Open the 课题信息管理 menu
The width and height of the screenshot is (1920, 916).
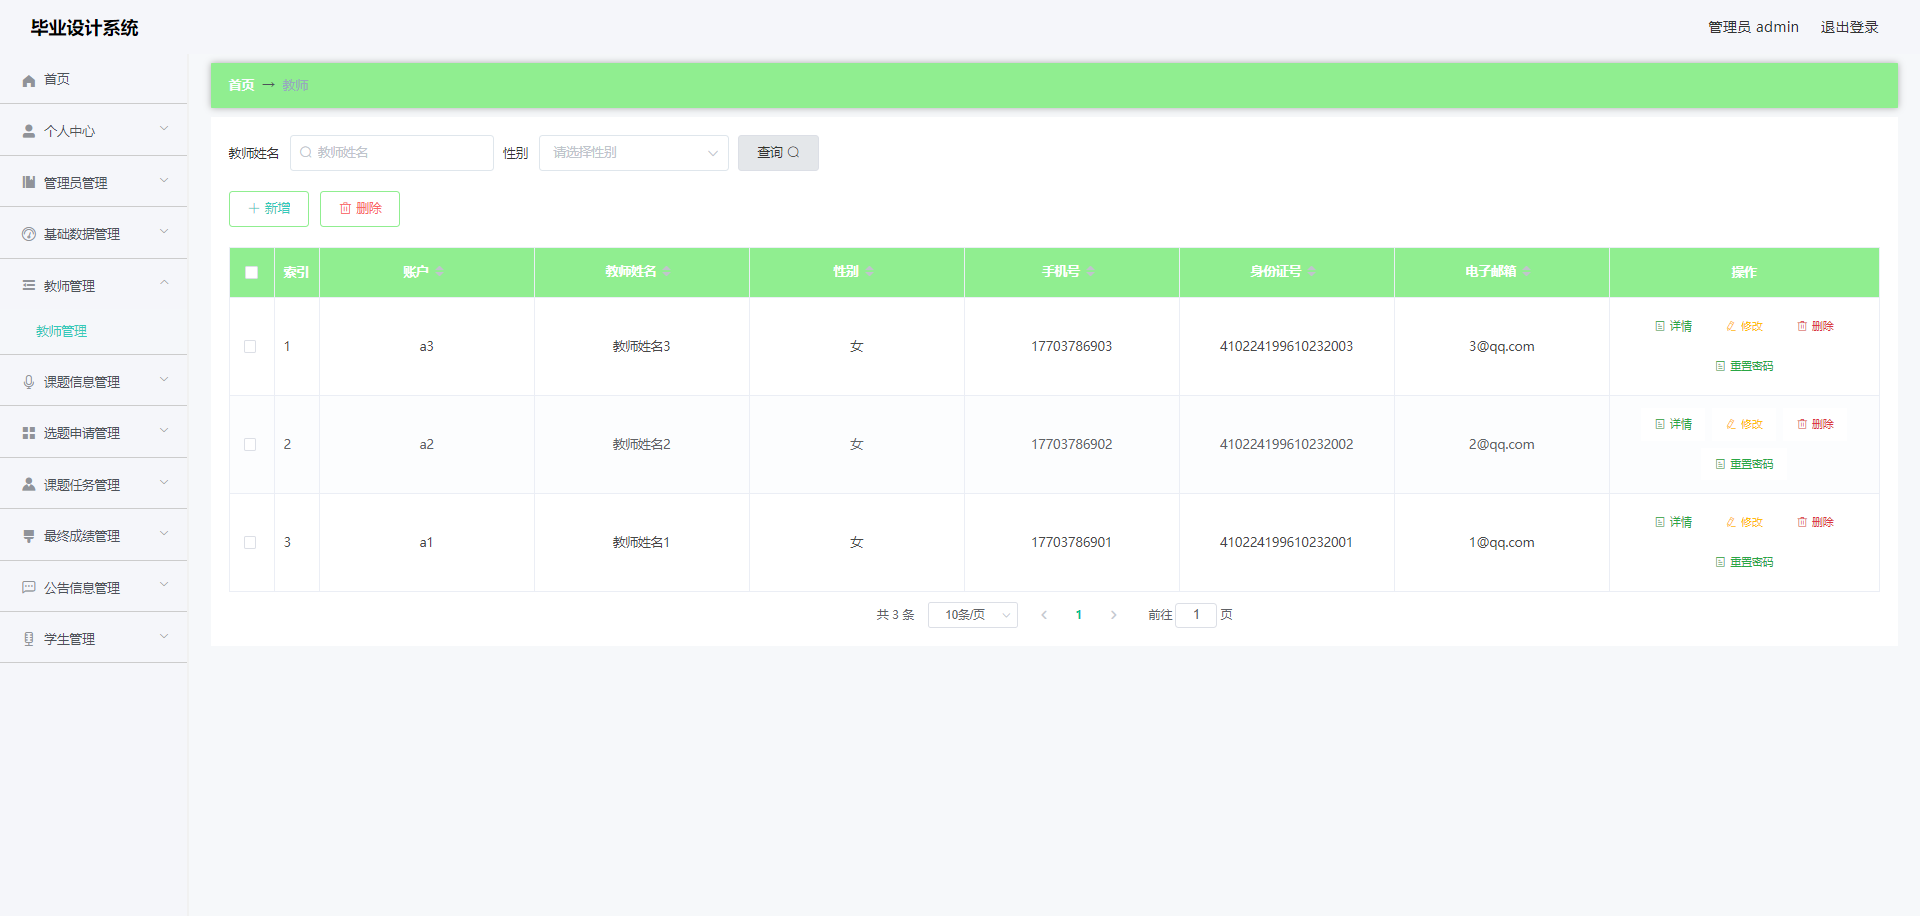point(94,381)
